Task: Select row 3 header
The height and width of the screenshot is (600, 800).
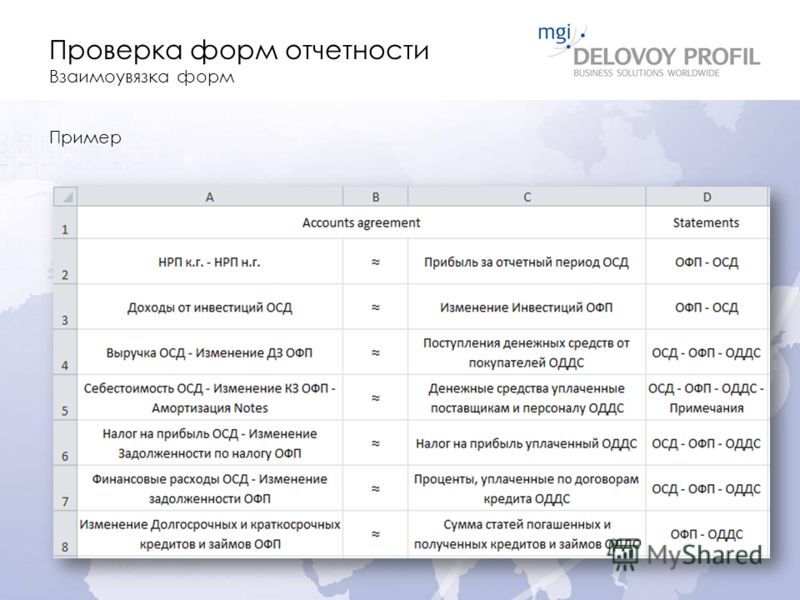Action: pyautogui.click(x=65, y=307)
